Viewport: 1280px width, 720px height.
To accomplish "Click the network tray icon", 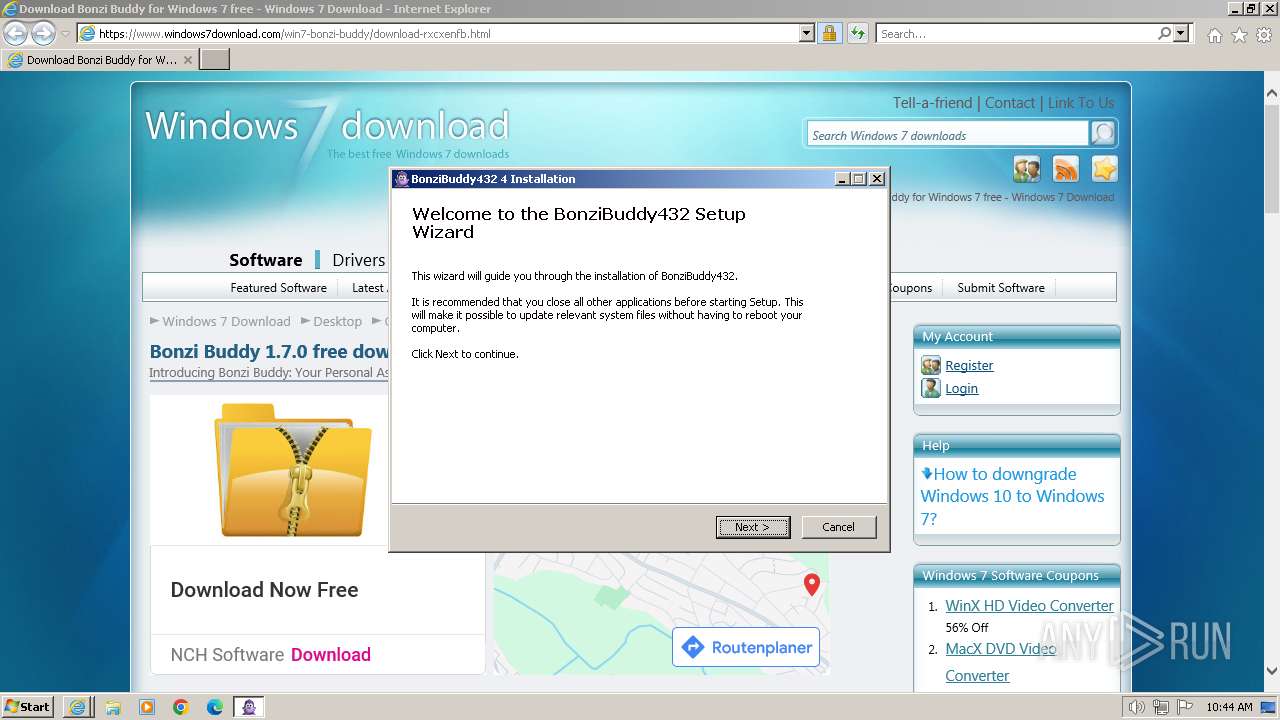I will (1160, 707).
